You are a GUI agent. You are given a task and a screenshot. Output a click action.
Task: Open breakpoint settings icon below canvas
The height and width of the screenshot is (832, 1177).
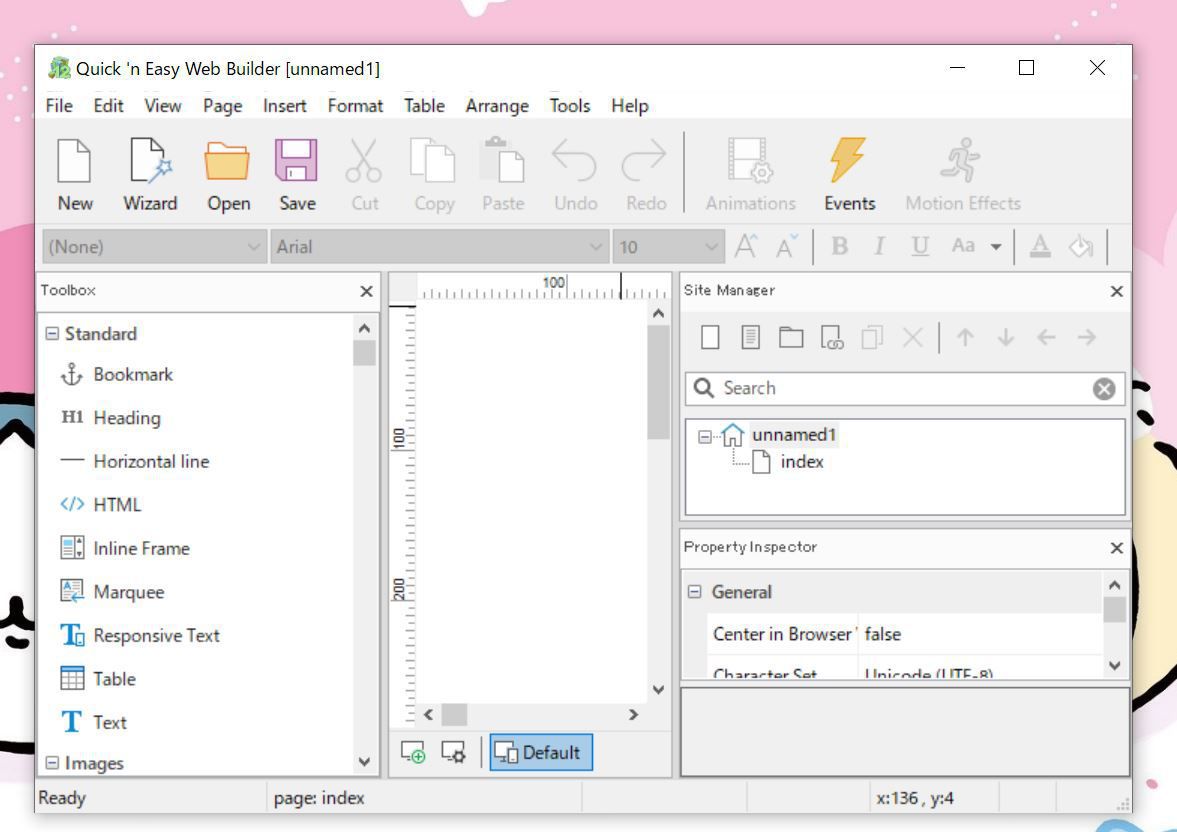tap(453, 752)
